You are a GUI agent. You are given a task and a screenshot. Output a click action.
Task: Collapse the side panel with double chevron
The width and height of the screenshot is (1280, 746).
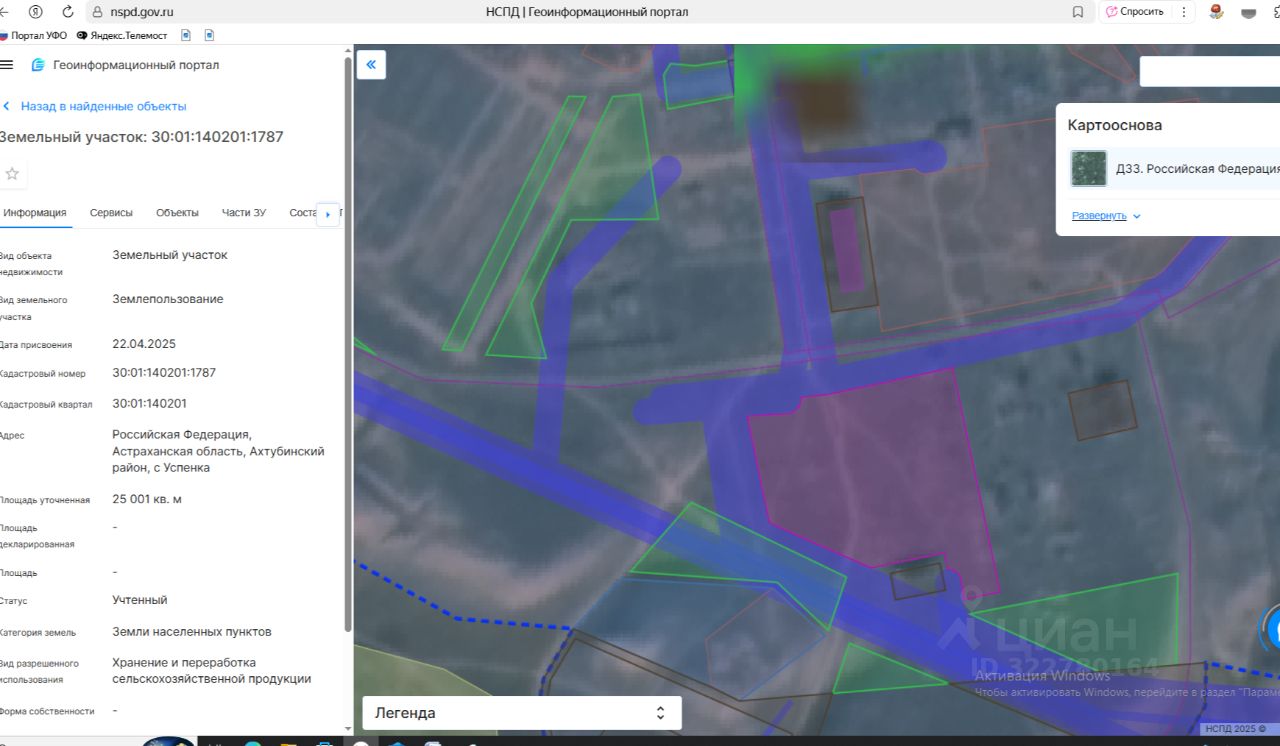[x=371, y=65]
